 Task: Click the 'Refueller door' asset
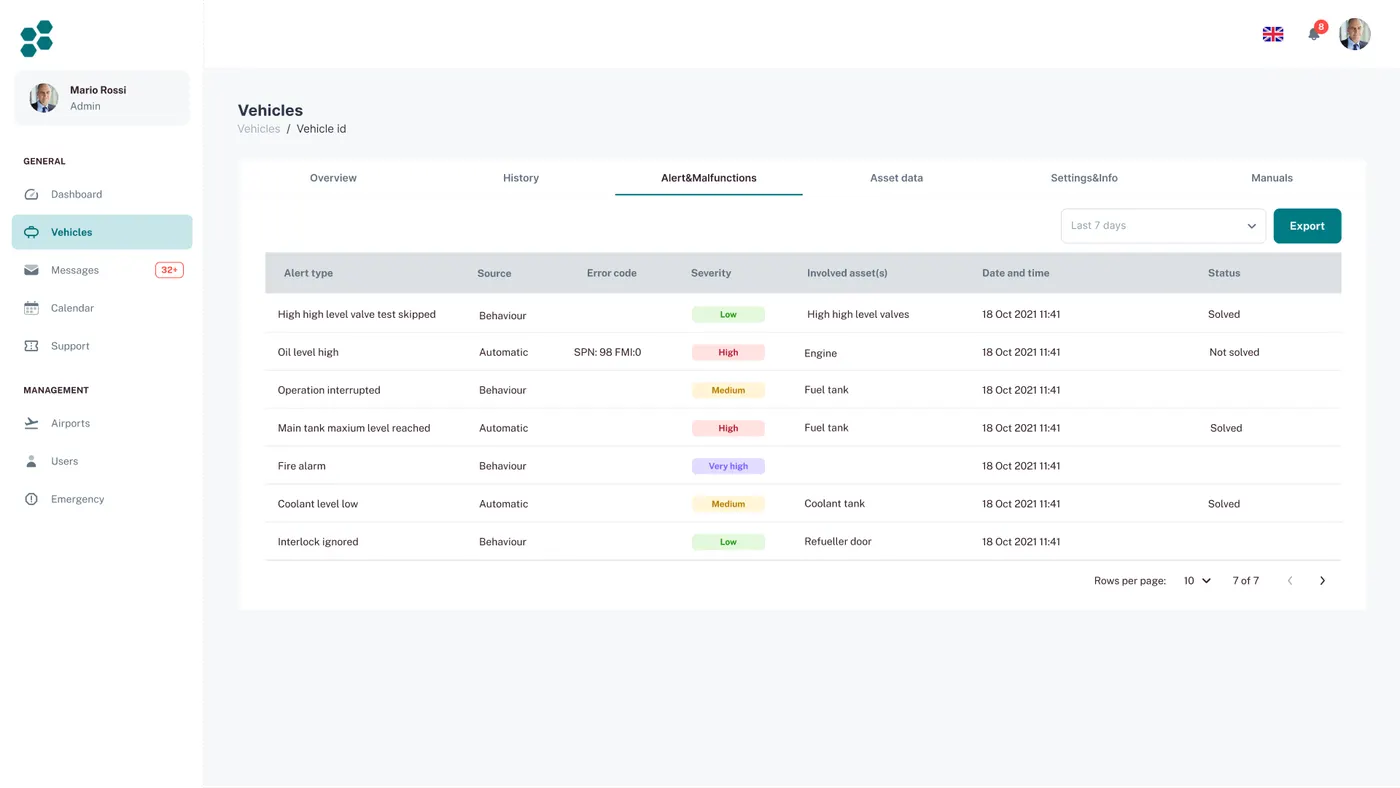point(838,542)
